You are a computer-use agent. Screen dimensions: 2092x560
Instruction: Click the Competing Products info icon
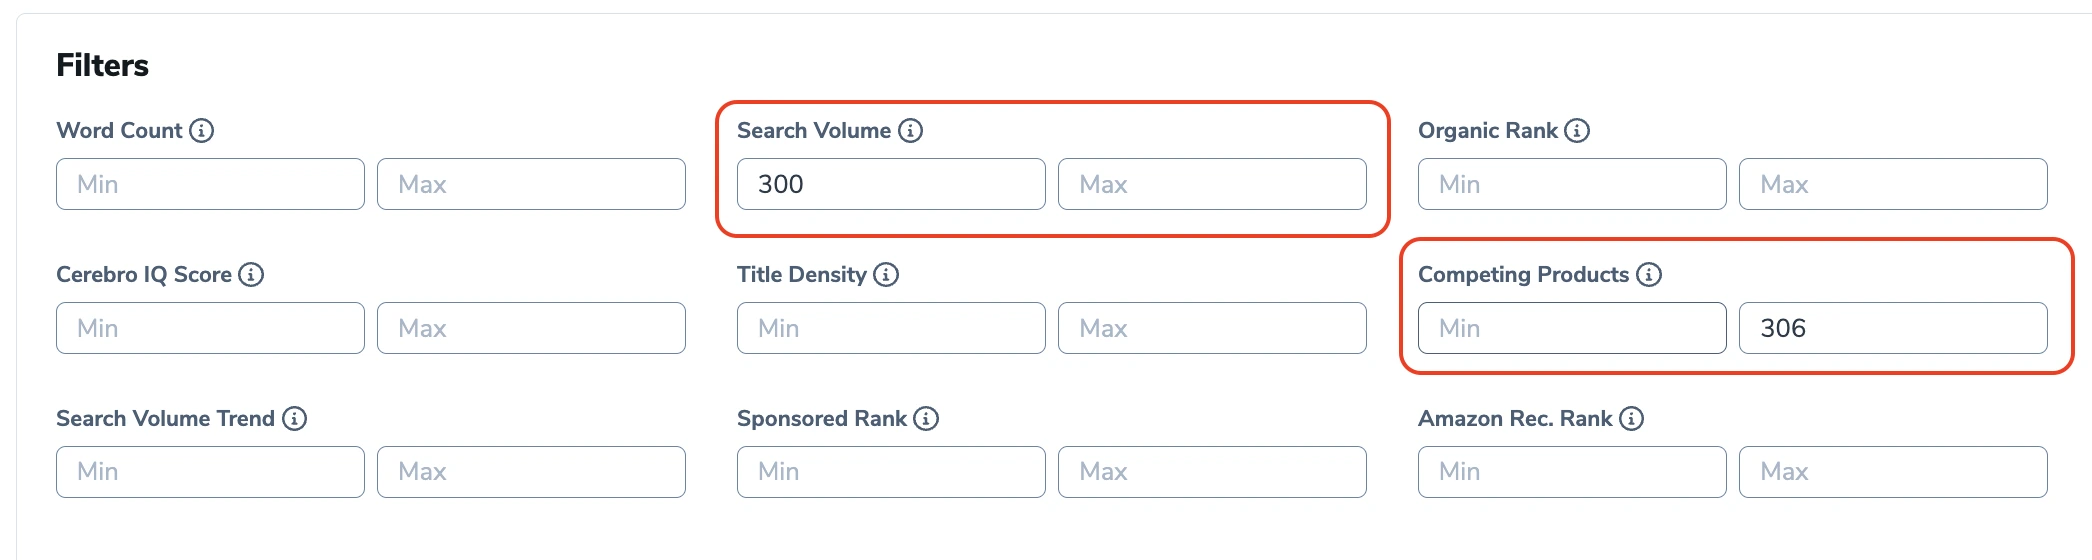pos(1649,275)
